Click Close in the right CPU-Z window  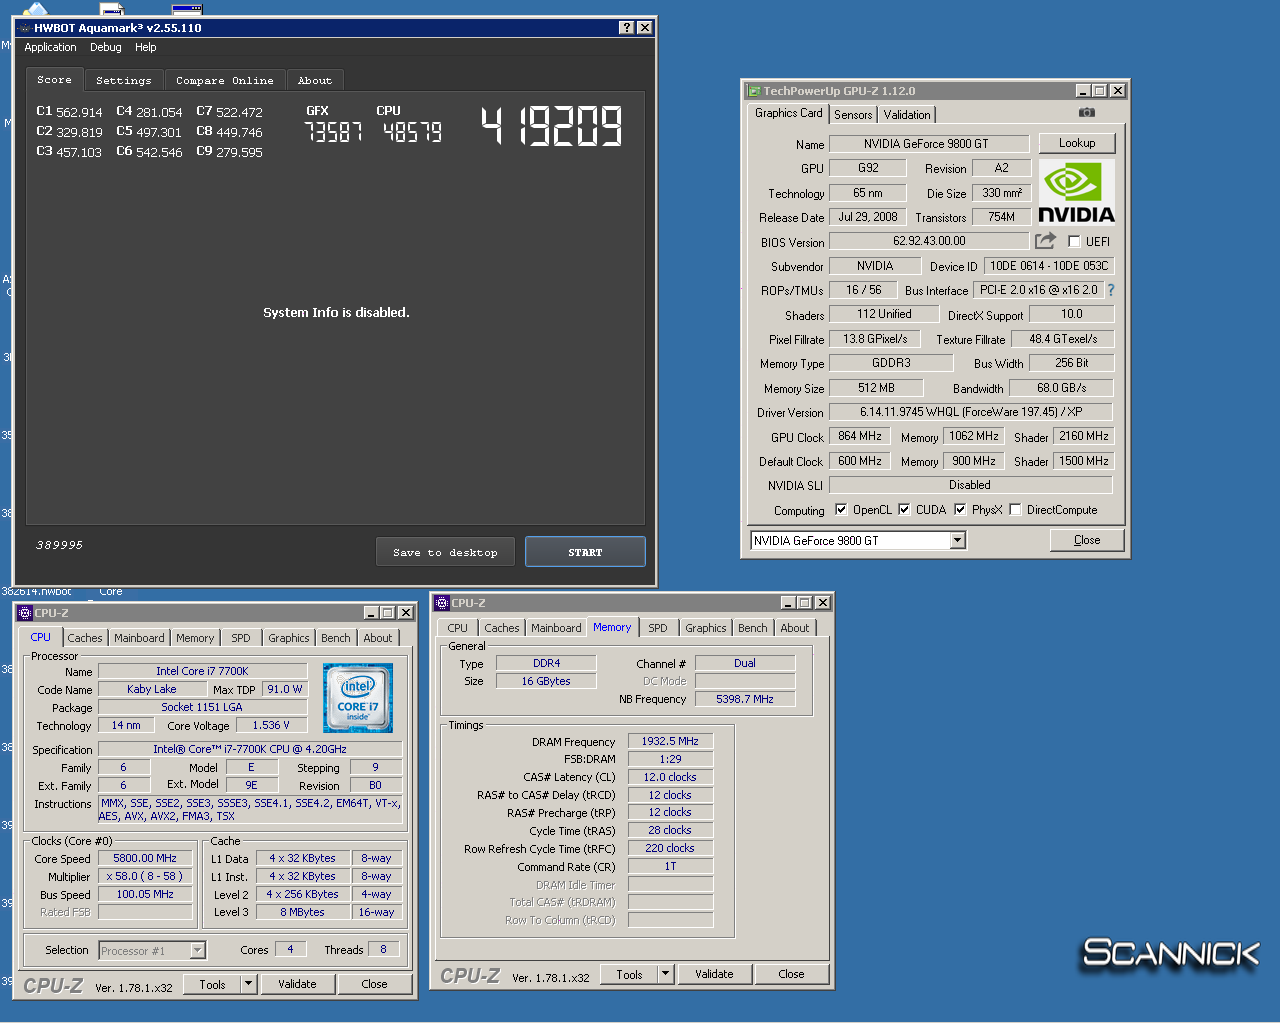pyautogui.click(x=791, y=974)
